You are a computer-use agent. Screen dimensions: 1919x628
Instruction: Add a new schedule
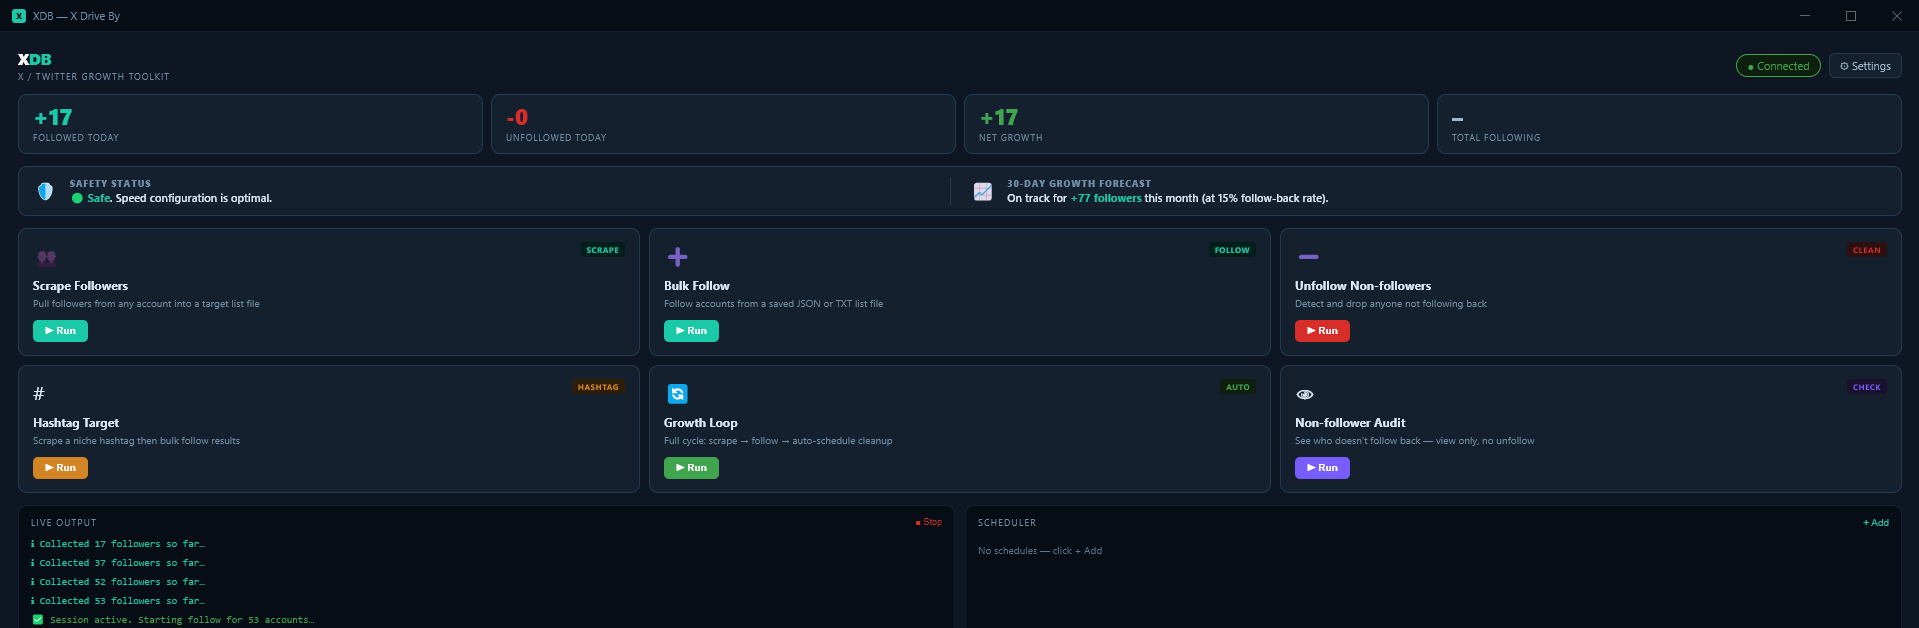(1876, 523)
